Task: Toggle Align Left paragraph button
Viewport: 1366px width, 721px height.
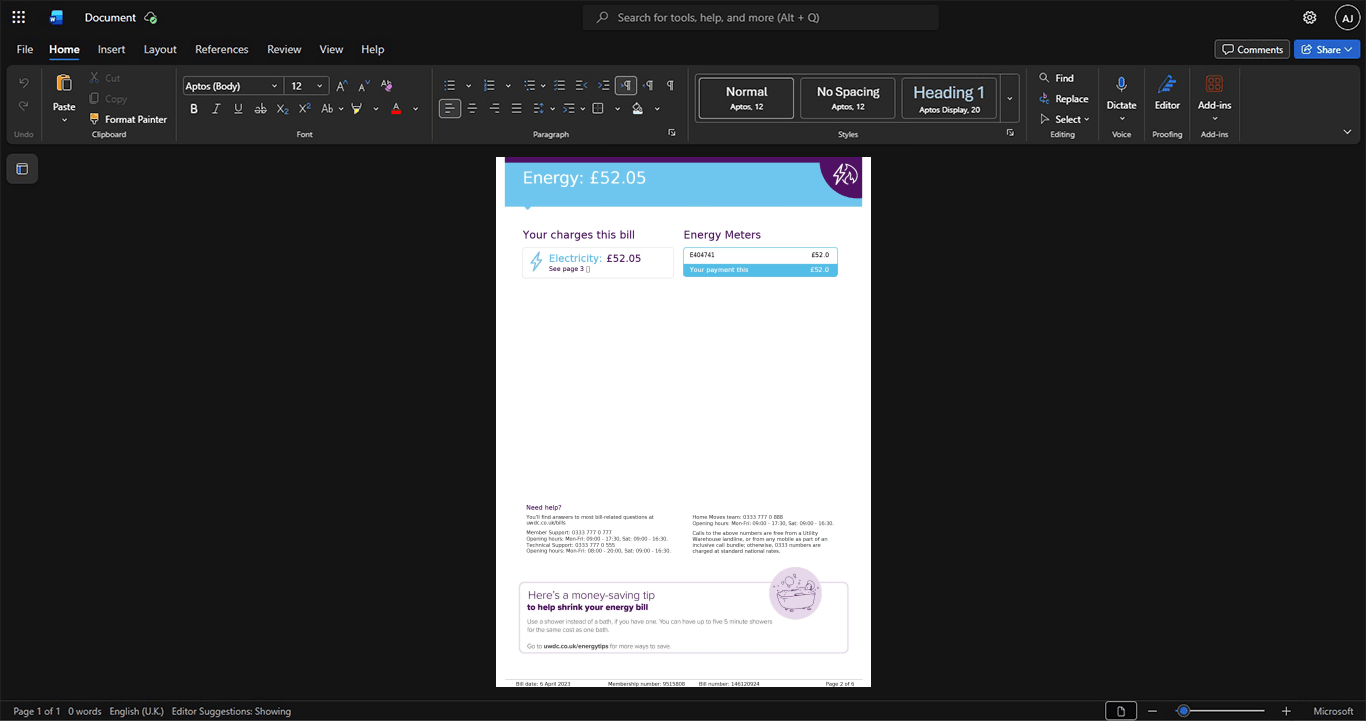Action: click(x=450, y=108)
